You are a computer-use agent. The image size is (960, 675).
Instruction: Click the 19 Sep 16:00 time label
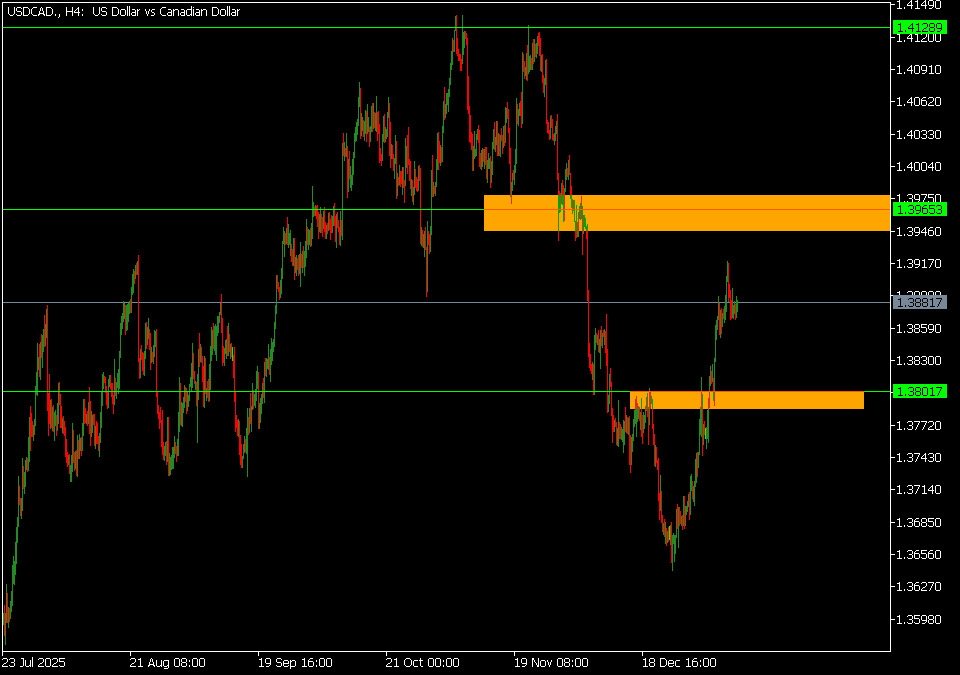[x=295, y=662]
